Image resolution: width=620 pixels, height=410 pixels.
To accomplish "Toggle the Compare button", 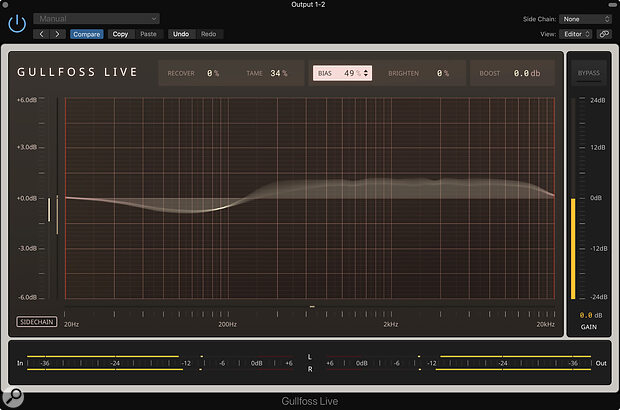I will pyautogui.click(x=87, y=34).
